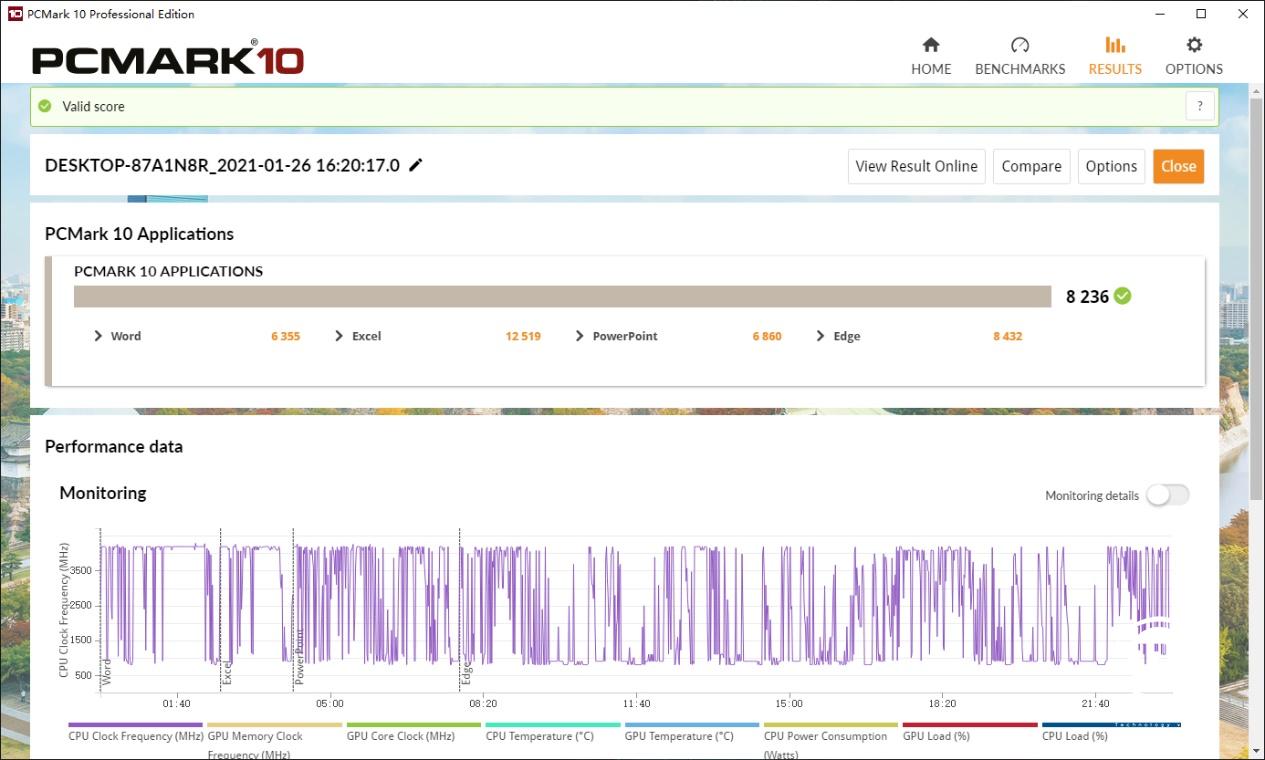This screenshot has height=760, width=1265.
Task: Click the green valid score checkmark
Action: coord(45,106)
